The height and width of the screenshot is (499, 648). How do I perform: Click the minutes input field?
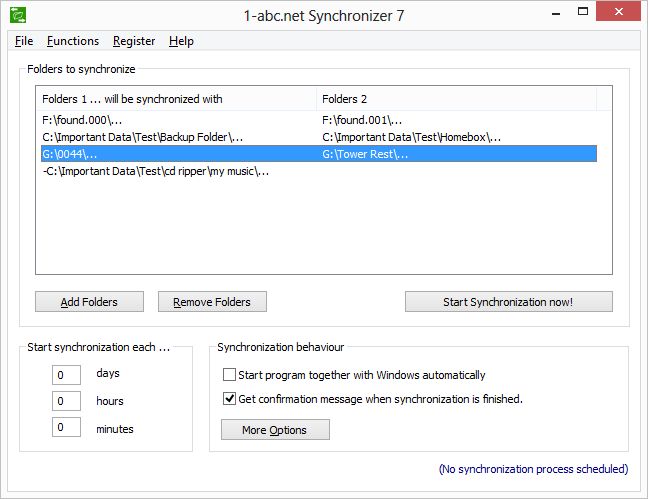click(68, 428)
